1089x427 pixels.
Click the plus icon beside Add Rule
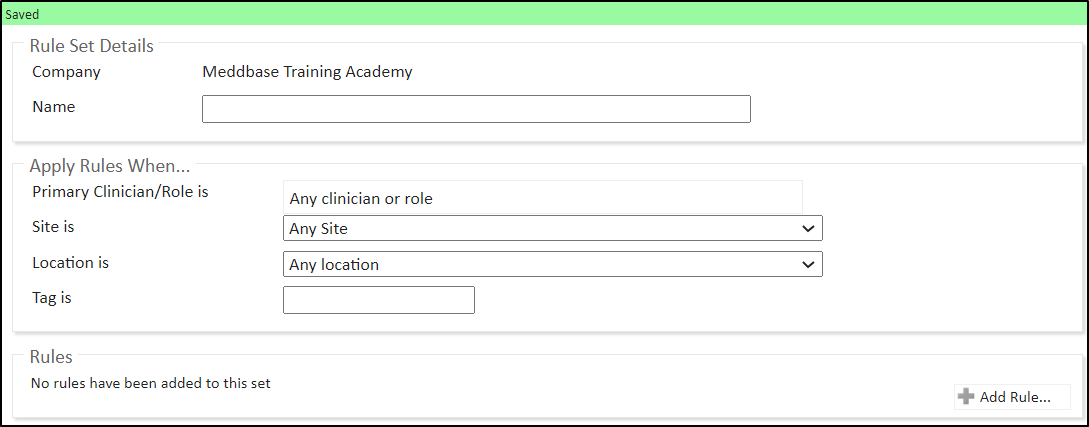tap(966, 397)
